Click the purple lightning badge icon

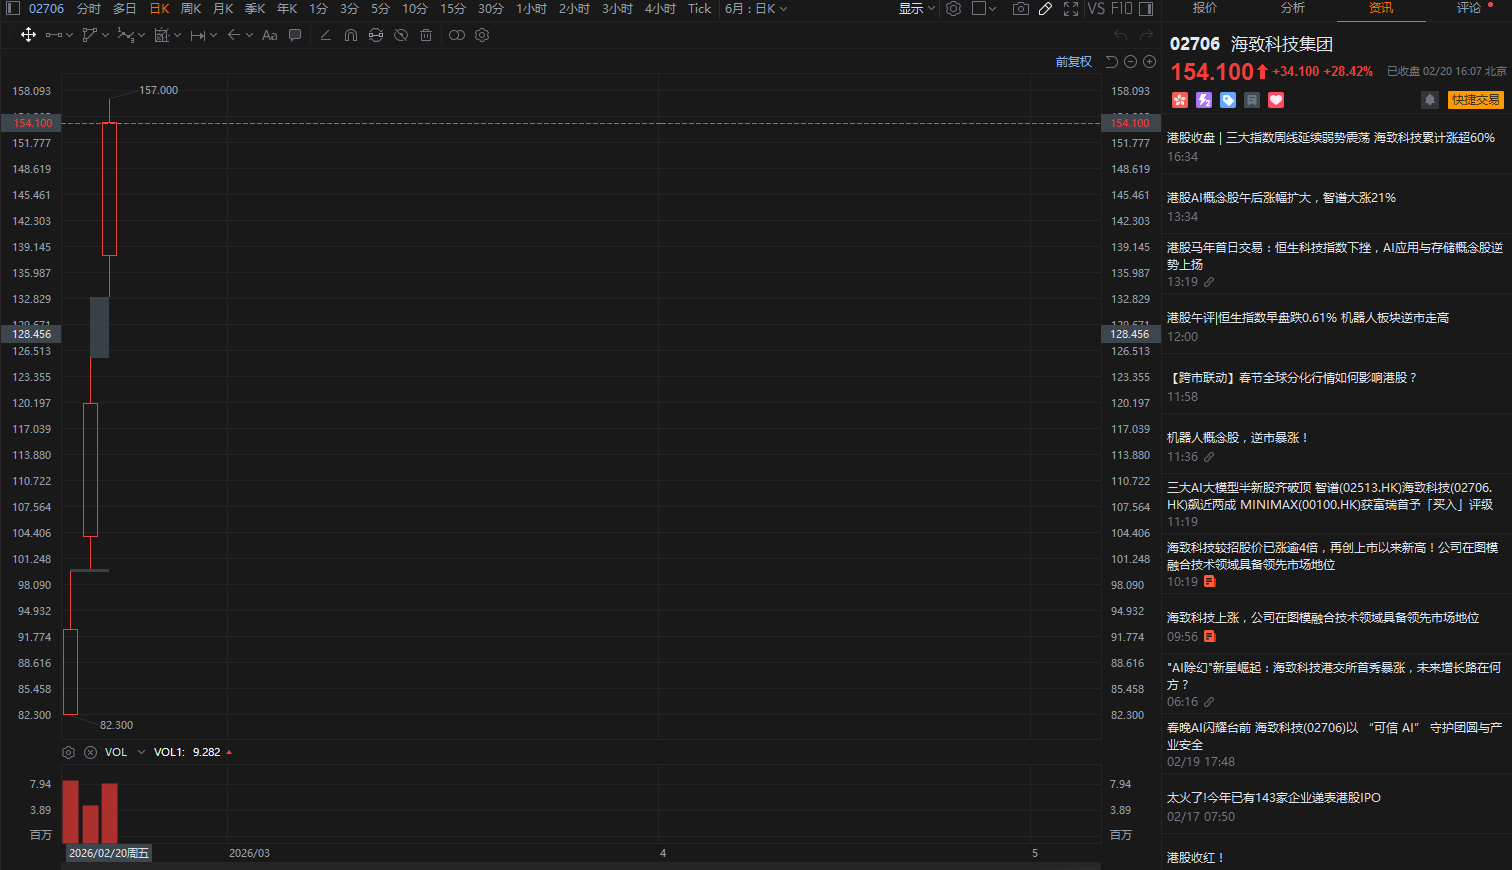(1204, 100)
